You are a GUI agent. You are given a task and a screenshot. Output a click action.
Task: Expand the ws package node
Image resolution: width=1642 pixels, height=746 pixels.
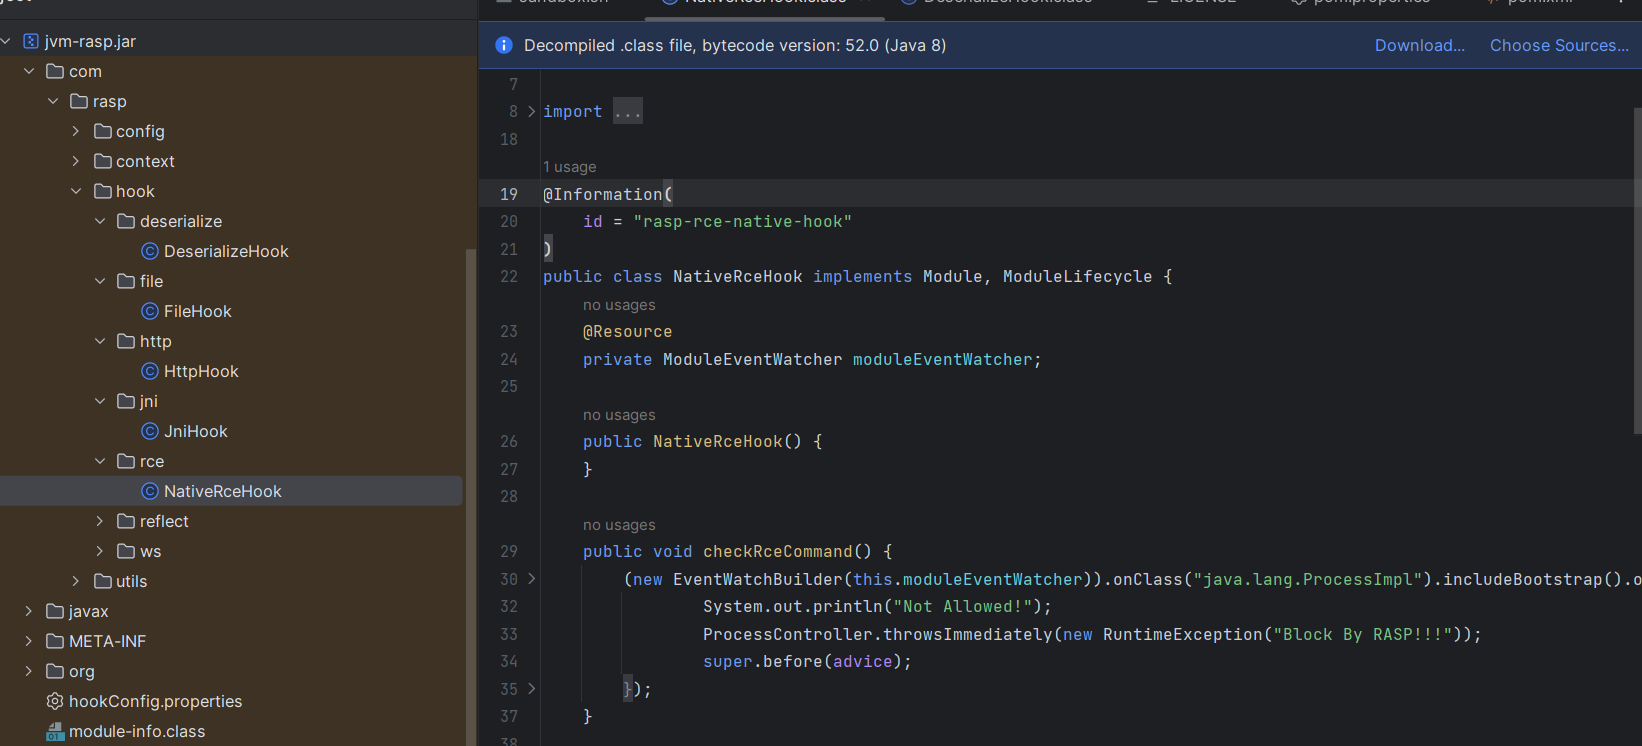click(100, 551)
